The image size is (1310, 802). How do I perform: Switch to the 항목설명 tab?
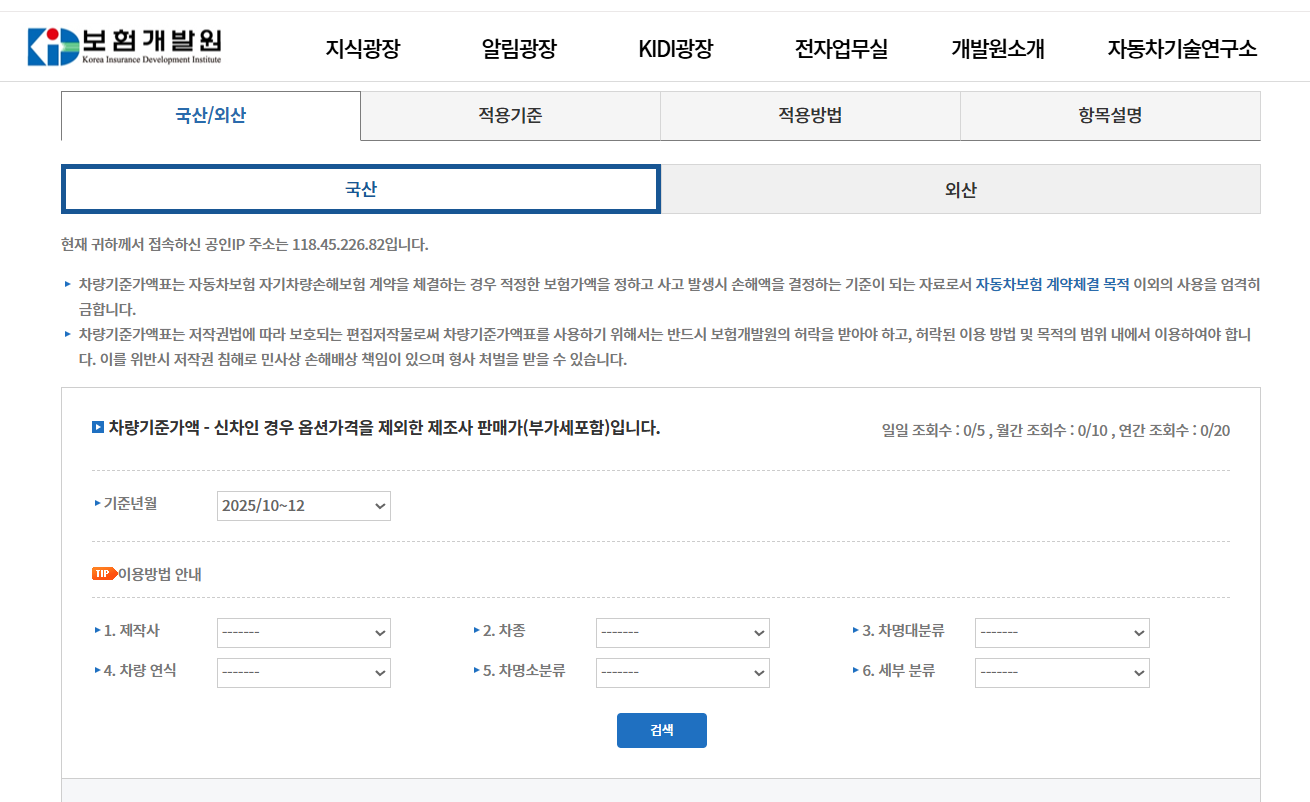(x=1110, y=116)
